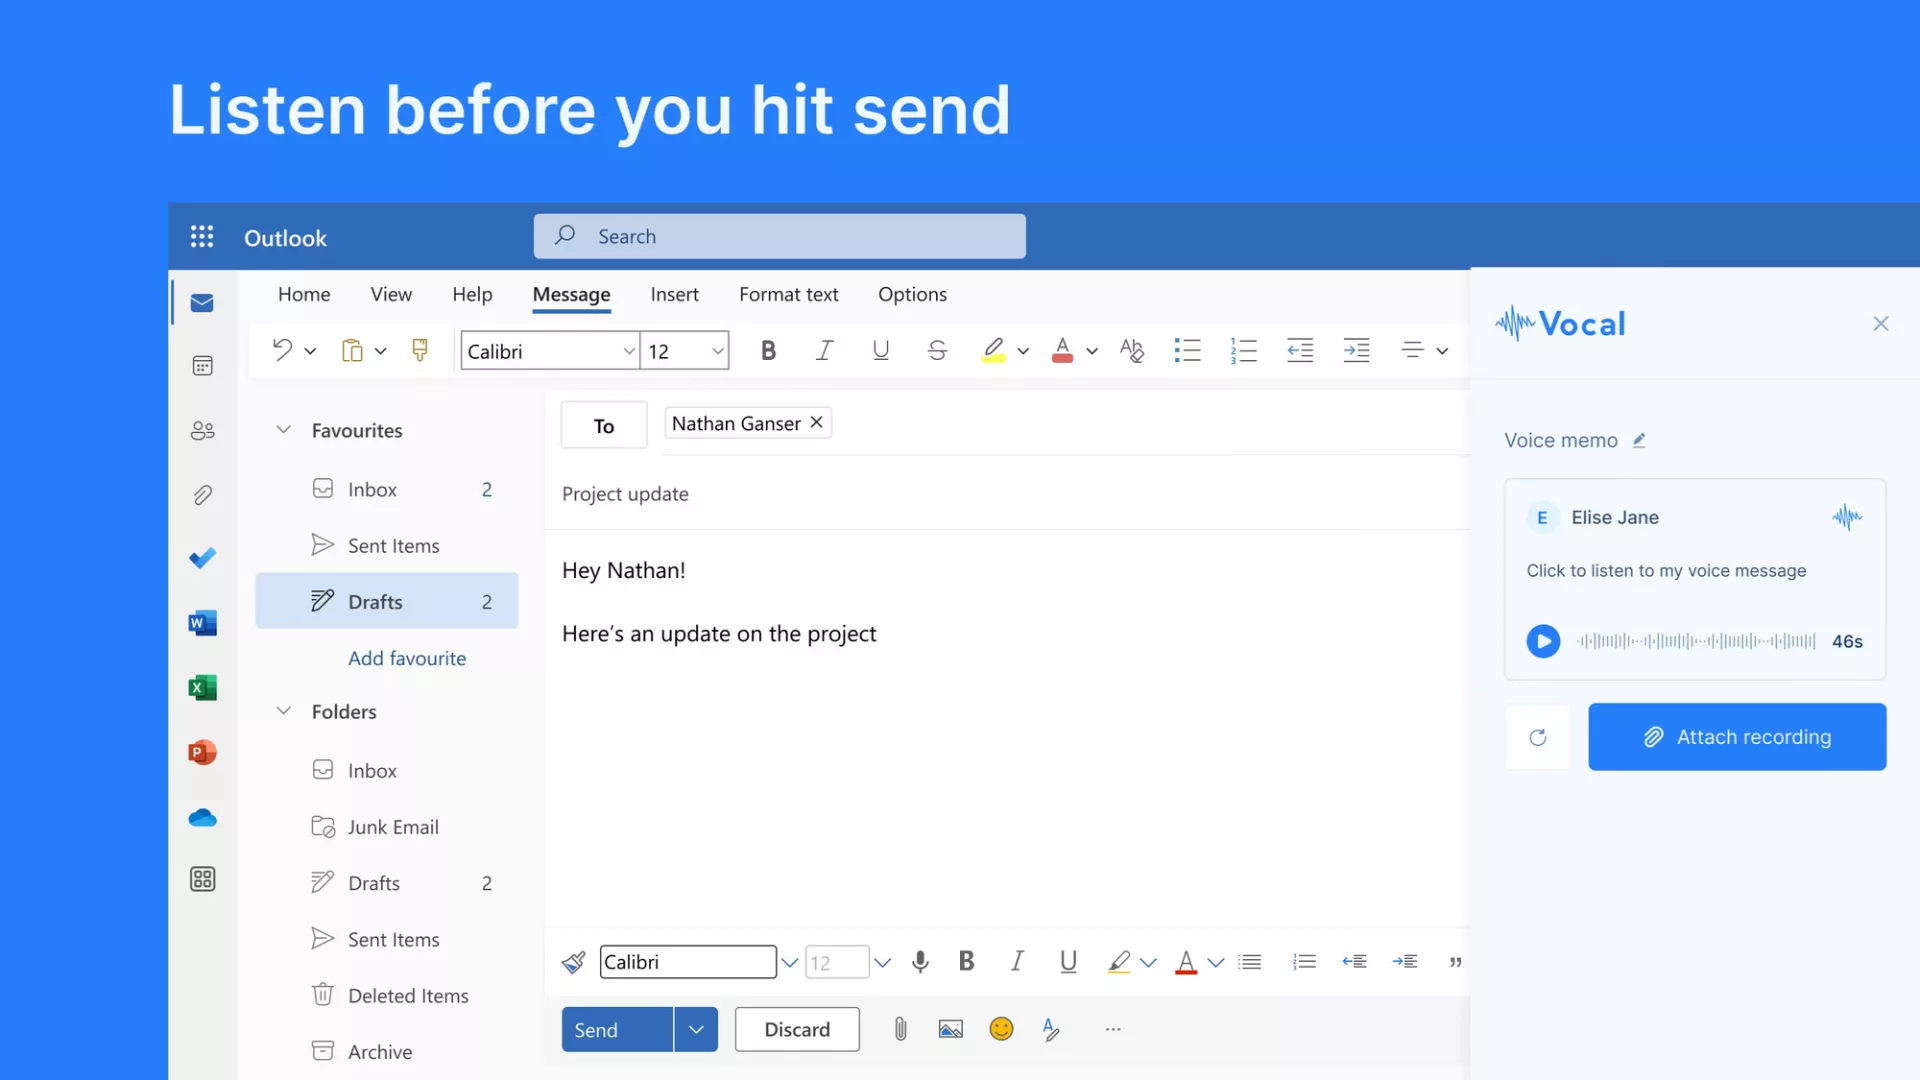Open the Calibri font dropdown in ribbon
Image resolution: width=1920 pixels, height=1080 pixels.
(628, 351)
